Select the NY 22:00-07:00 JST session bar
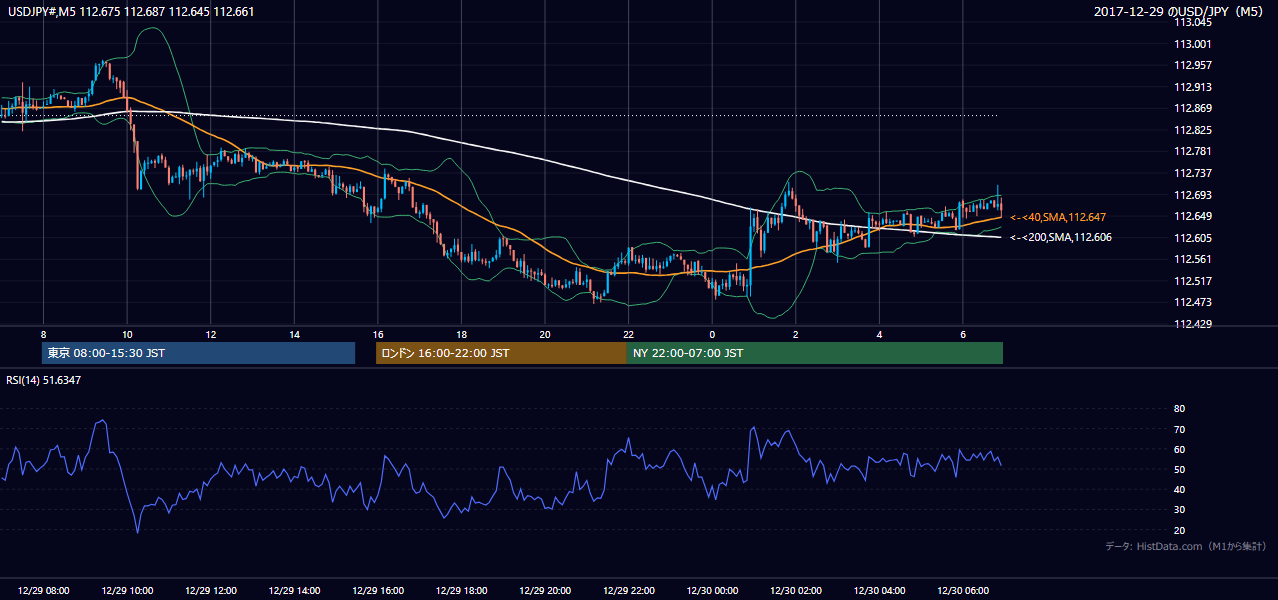Screen dimensions: 1278x600 click(x=815, y=353)
